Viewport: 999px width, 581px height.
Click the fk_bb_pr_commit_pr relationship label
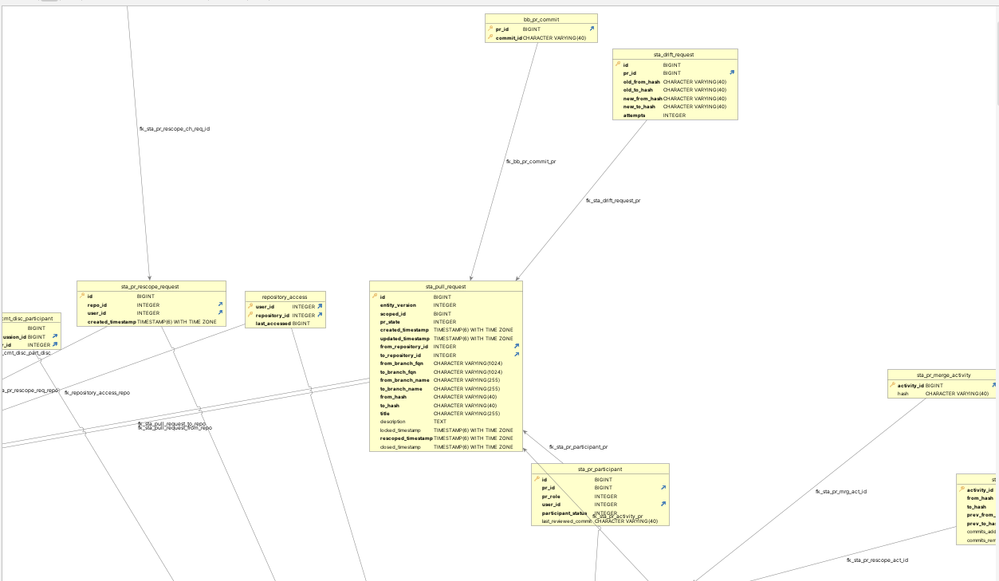[532, 161]
